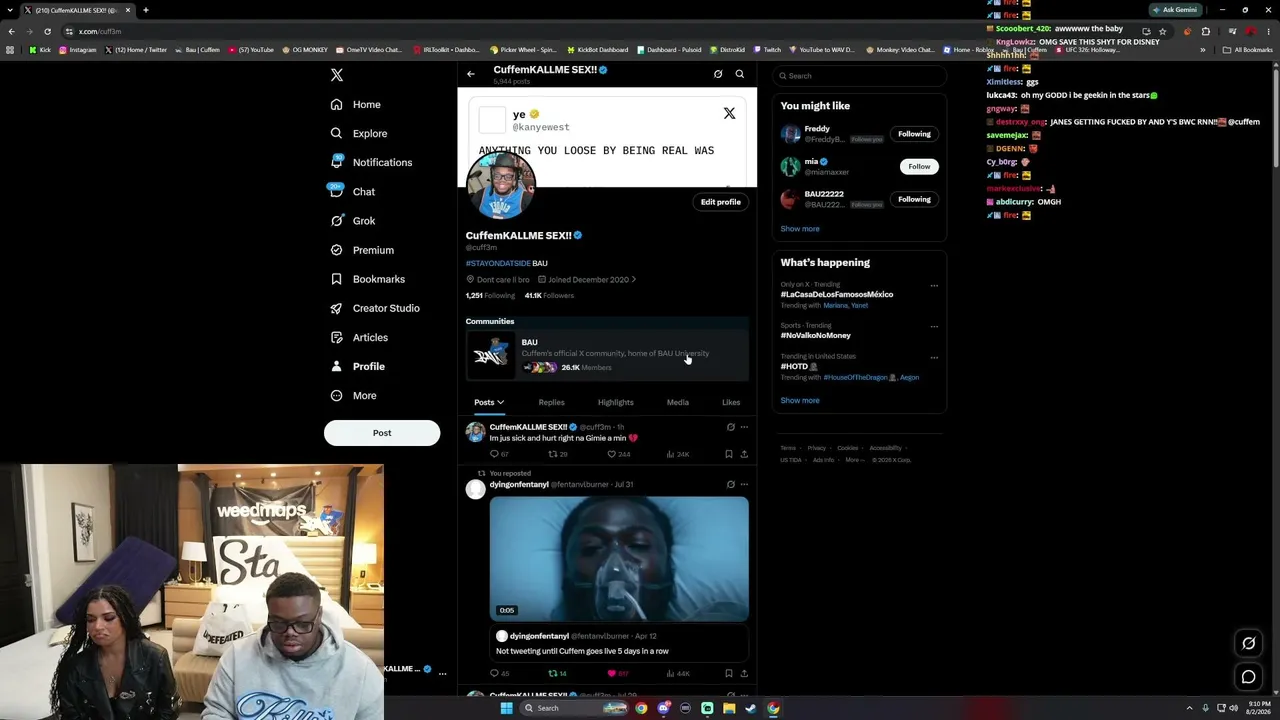Image resolution: width=1280 pixels, height=720 pixels.
Task: Click the browser Ask Gemini button
Action: click(1175, 10)
